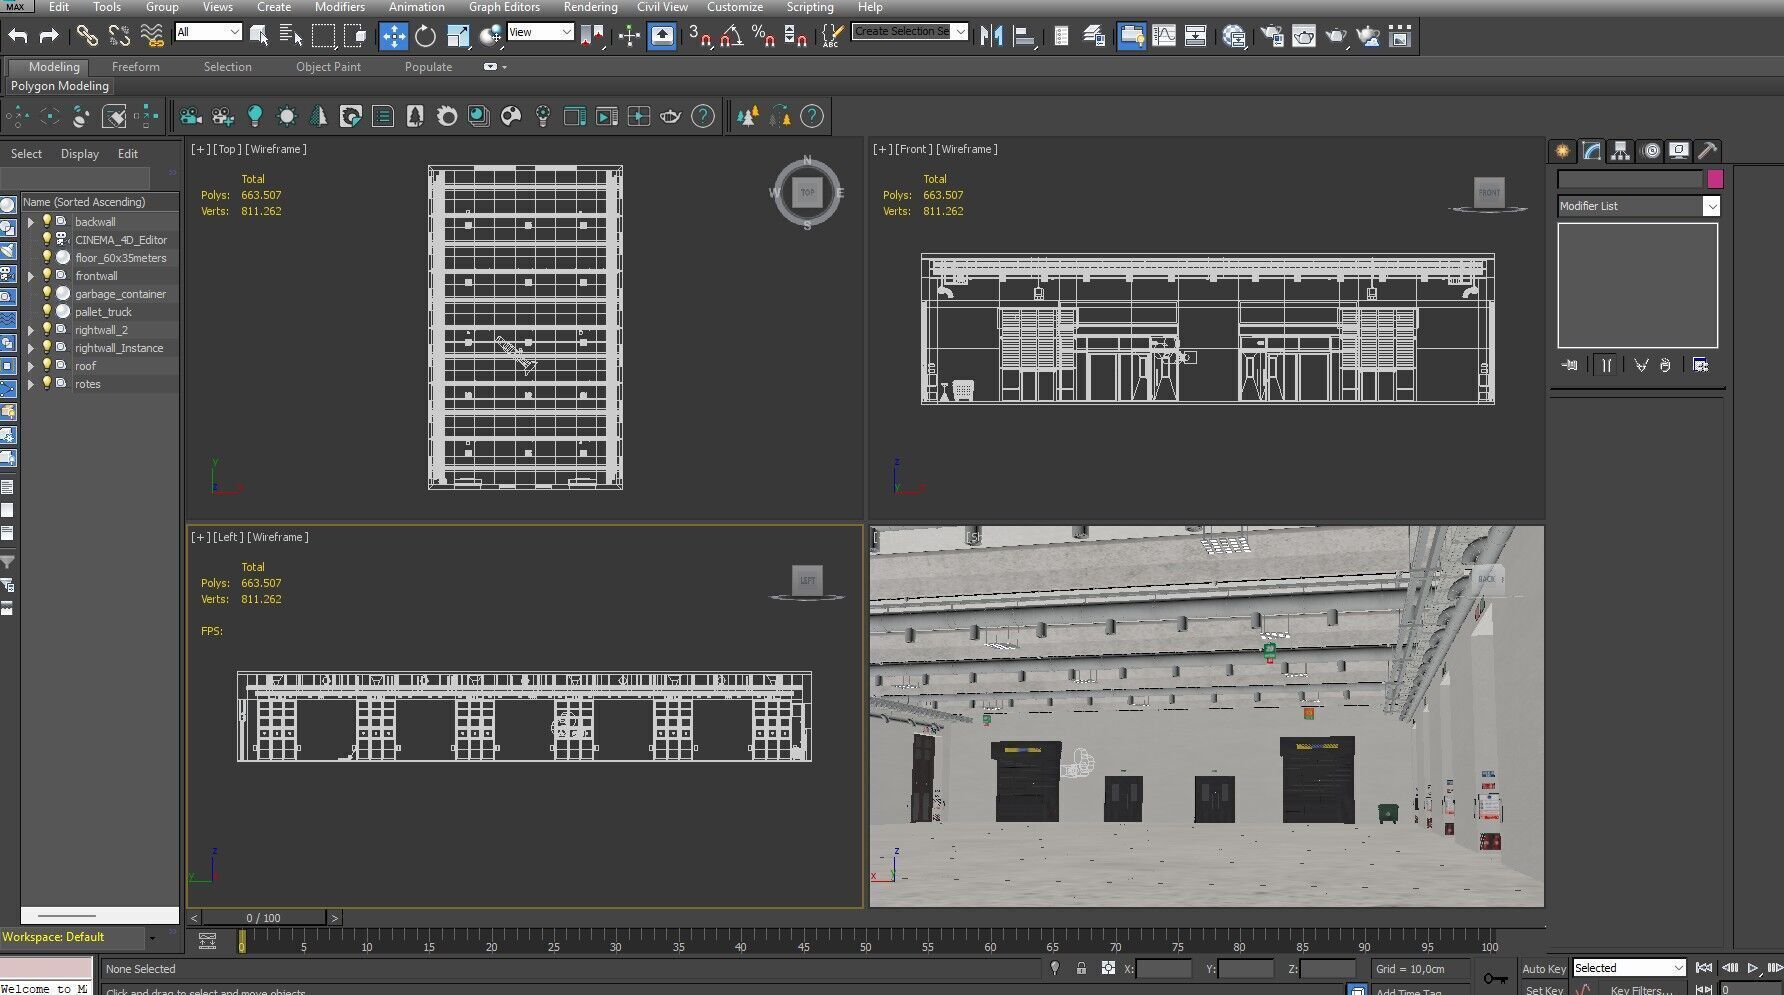The height and width of the screenshot is (995, 1784).
Task: Open the Modifier List dropdown
Action: pos(1638,206)
